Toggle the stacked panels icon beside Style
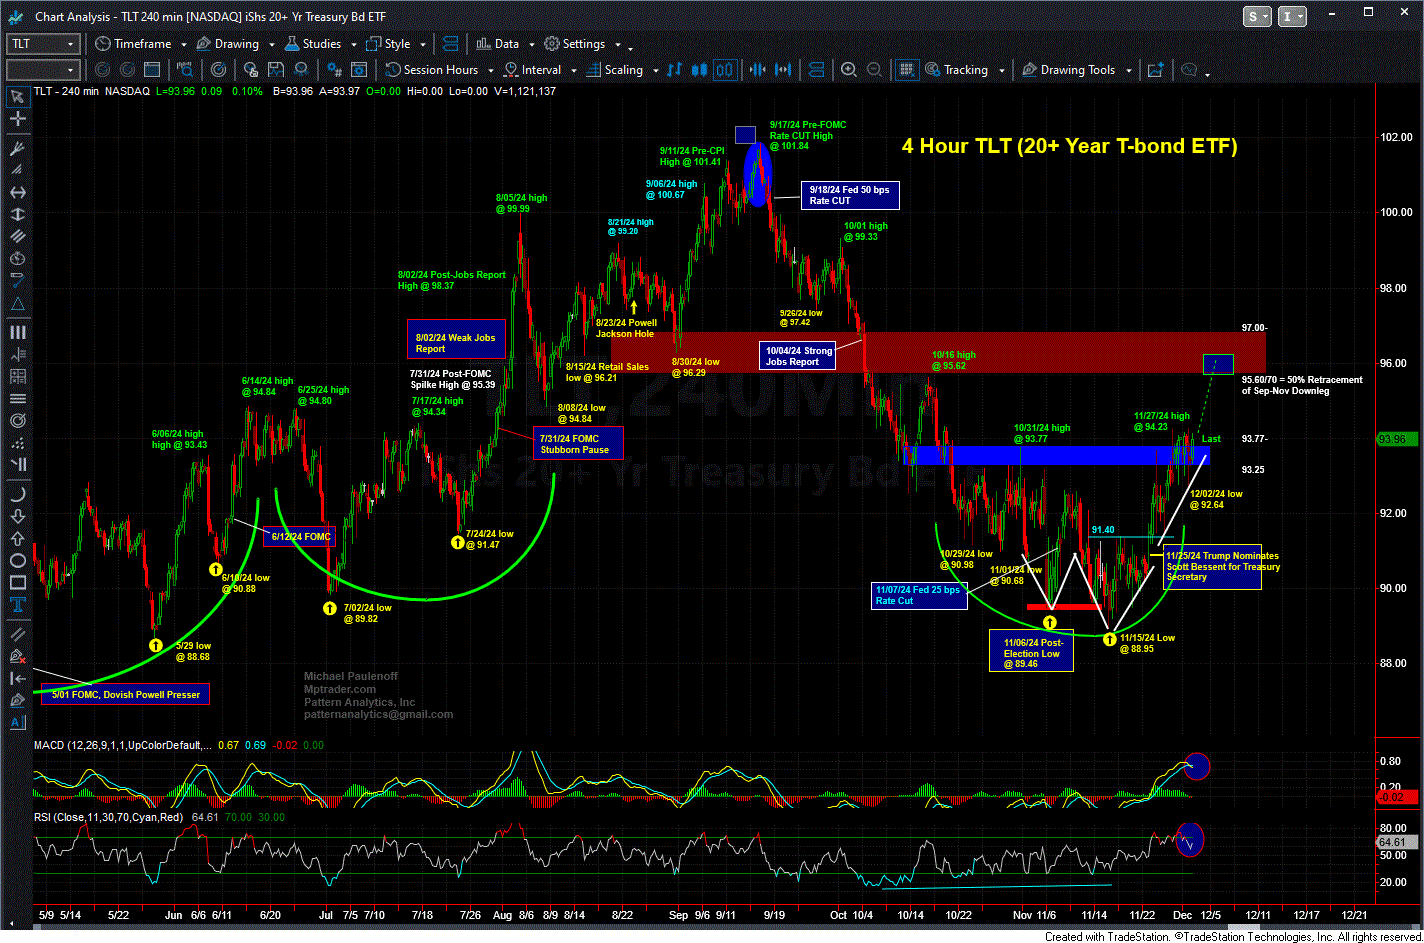The image size is (1424, 943). 450,44
